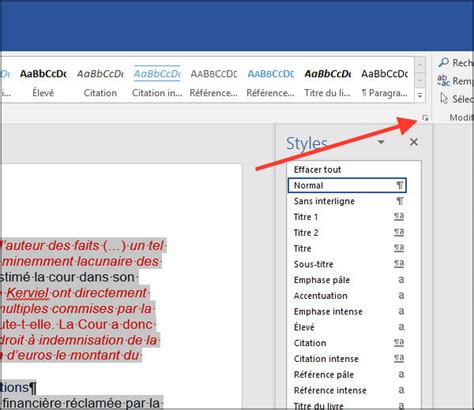Apply Titre 1 from Styles list
Viewport: 474px width, 410px height.
click(x=347, y=217)
